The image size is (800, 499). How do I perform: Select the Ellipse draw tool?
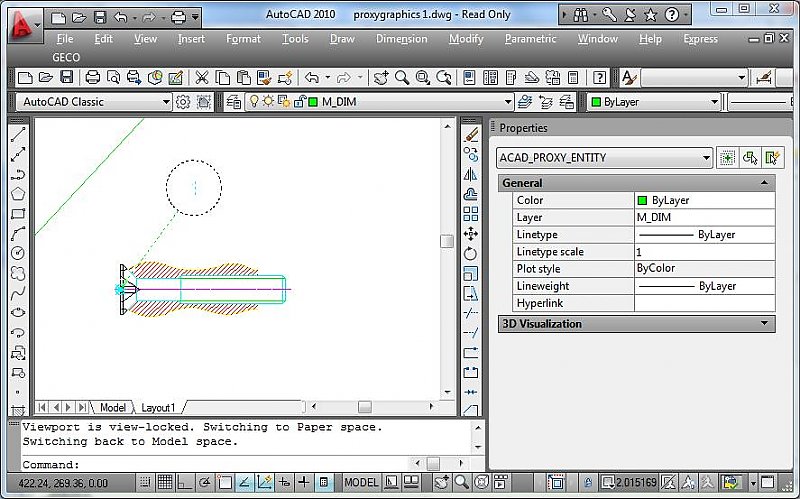coord(18,313)
